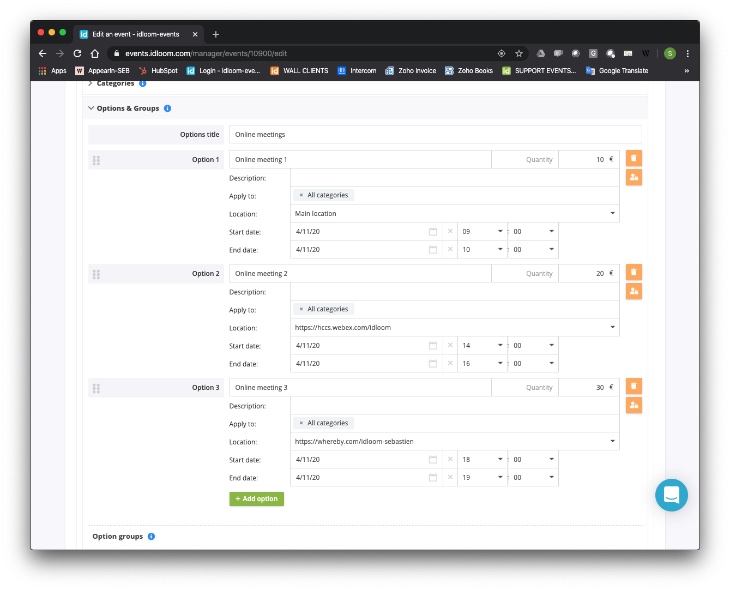Open the WALL CLIENTS bookmark
Viewport: 730px width, 590px height.
point(299,71)
